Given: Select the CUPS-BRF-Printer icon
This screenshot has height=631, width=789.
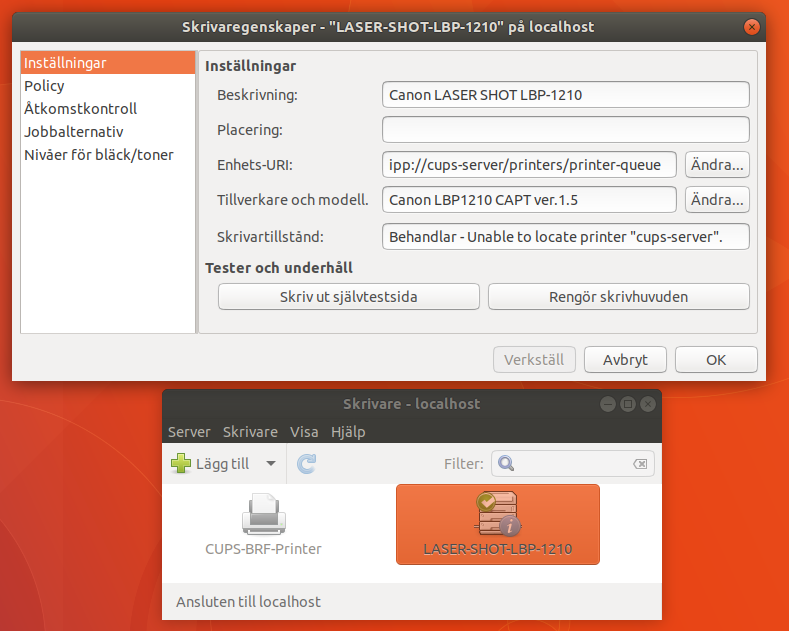Looking at the screenshot, I should point(264,513).
